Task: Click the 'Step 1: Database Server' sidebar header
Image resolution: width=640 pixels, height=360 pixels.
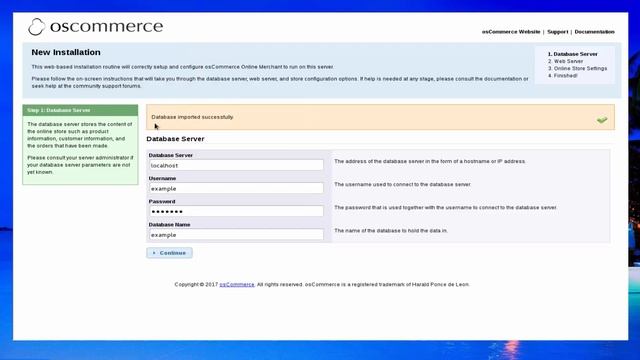Action: [x=80, y=110]
